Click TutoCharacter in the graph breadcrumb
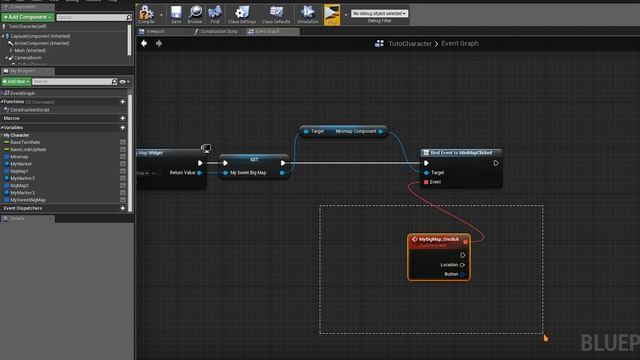 pyautogui.click(x=410, y=43)
